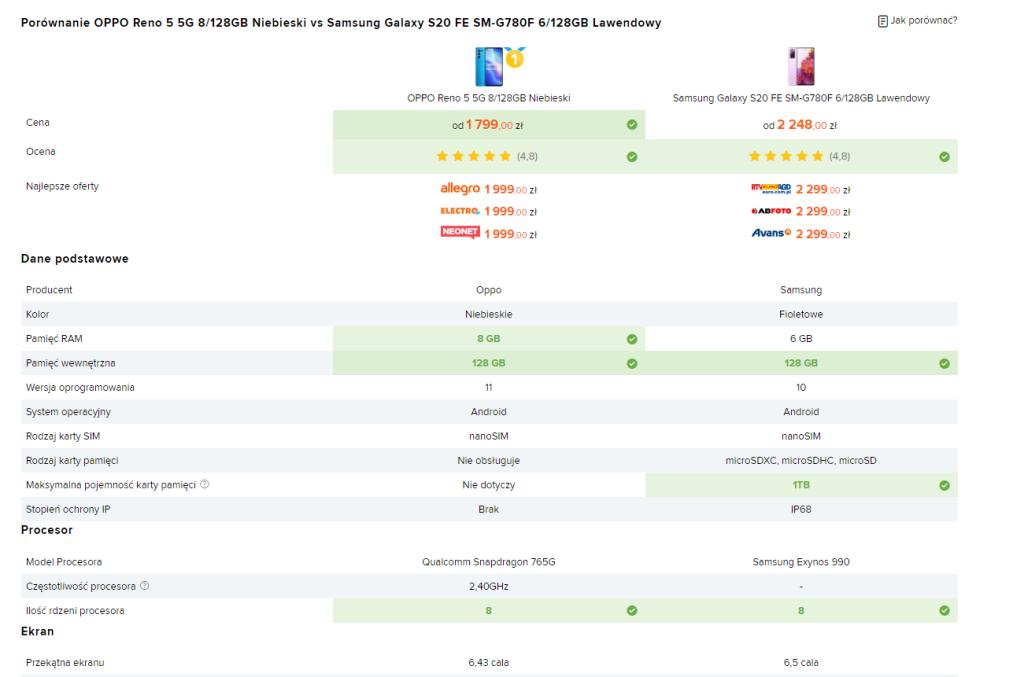Click the 6,43 cala screen value
Image resolution: width=1024 pixels, height=677 pixels.
[x=488, y=662]
